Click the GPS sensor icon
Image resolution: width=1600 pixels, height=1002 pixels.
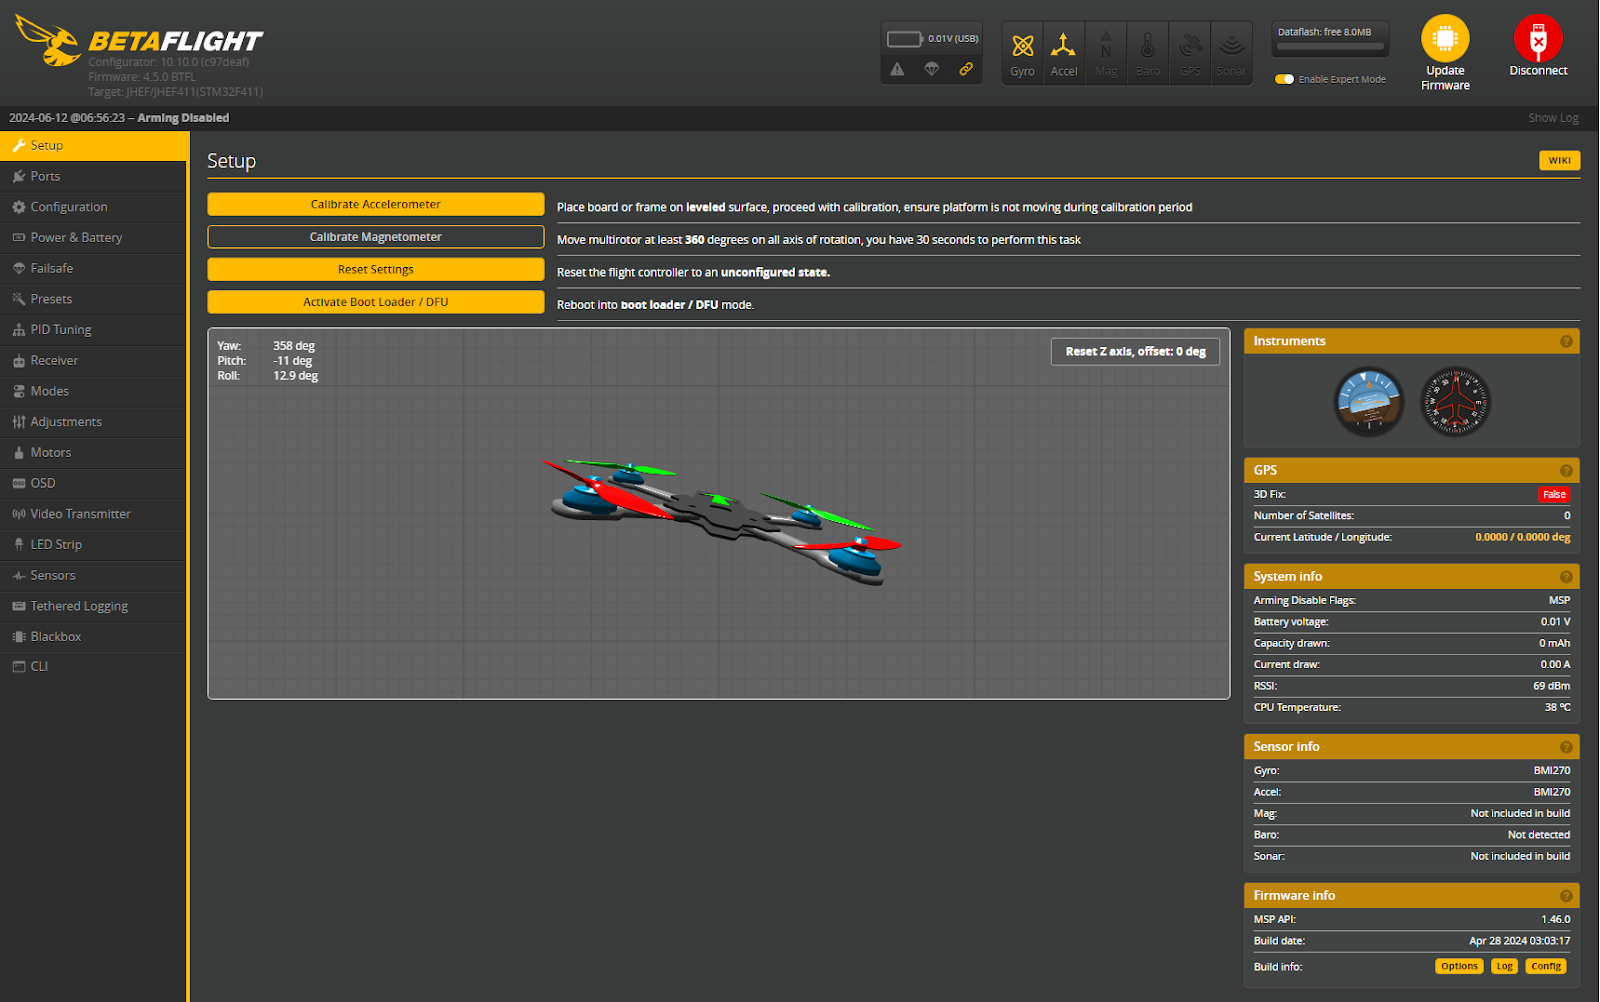pyautogui.click(x=1190, y=46)
